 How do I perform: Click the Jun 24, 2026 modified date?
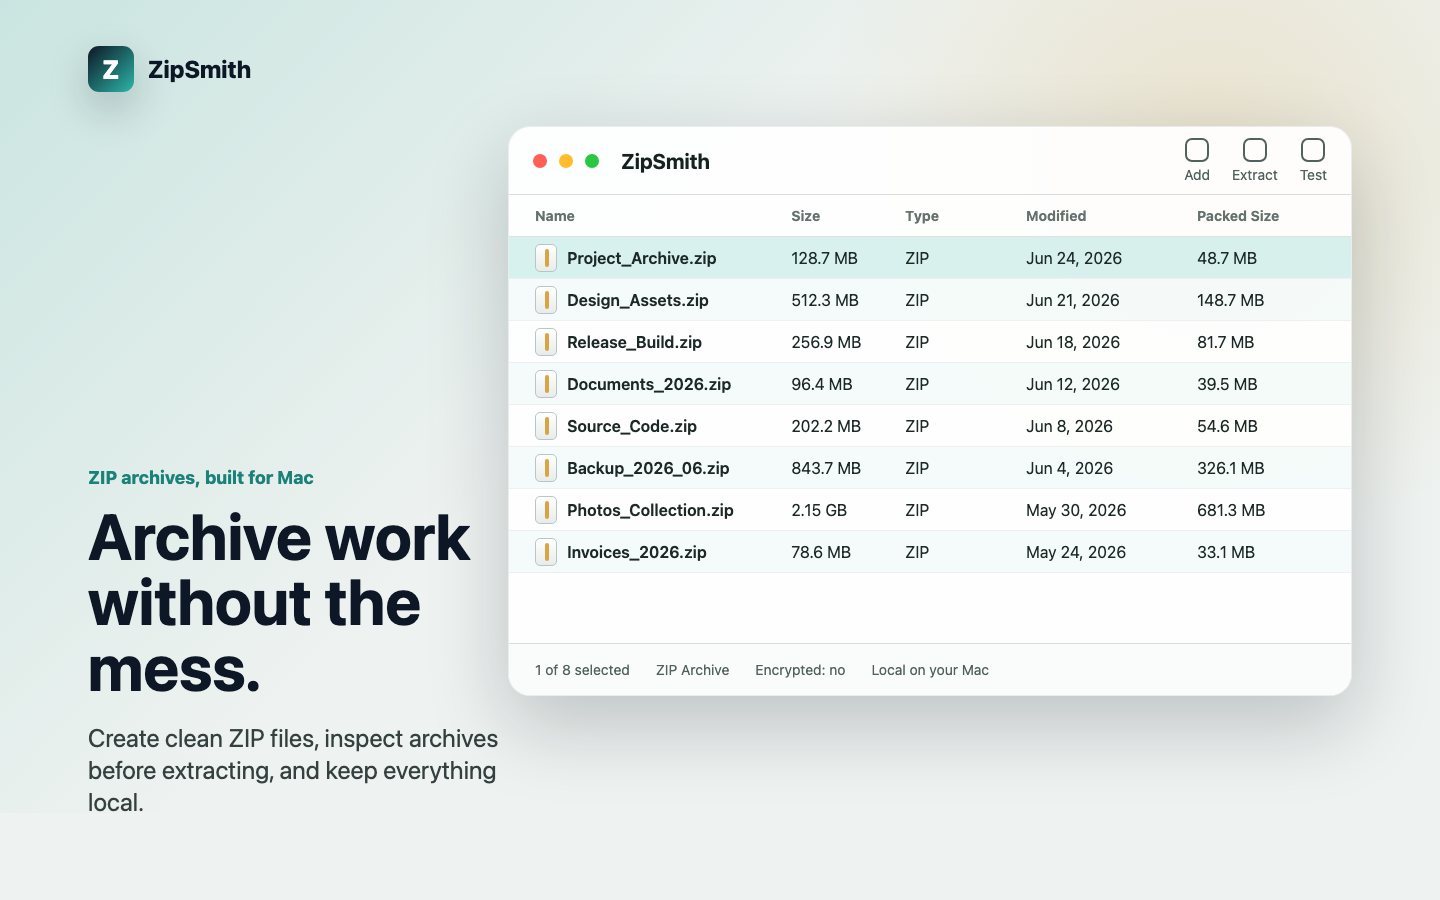[1074, 258]
